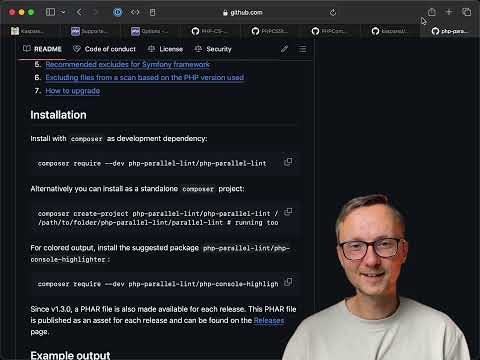Toggle the Safari sidebar icon
The width and height of the screenshot is (480, 360).
pos(50,12)
